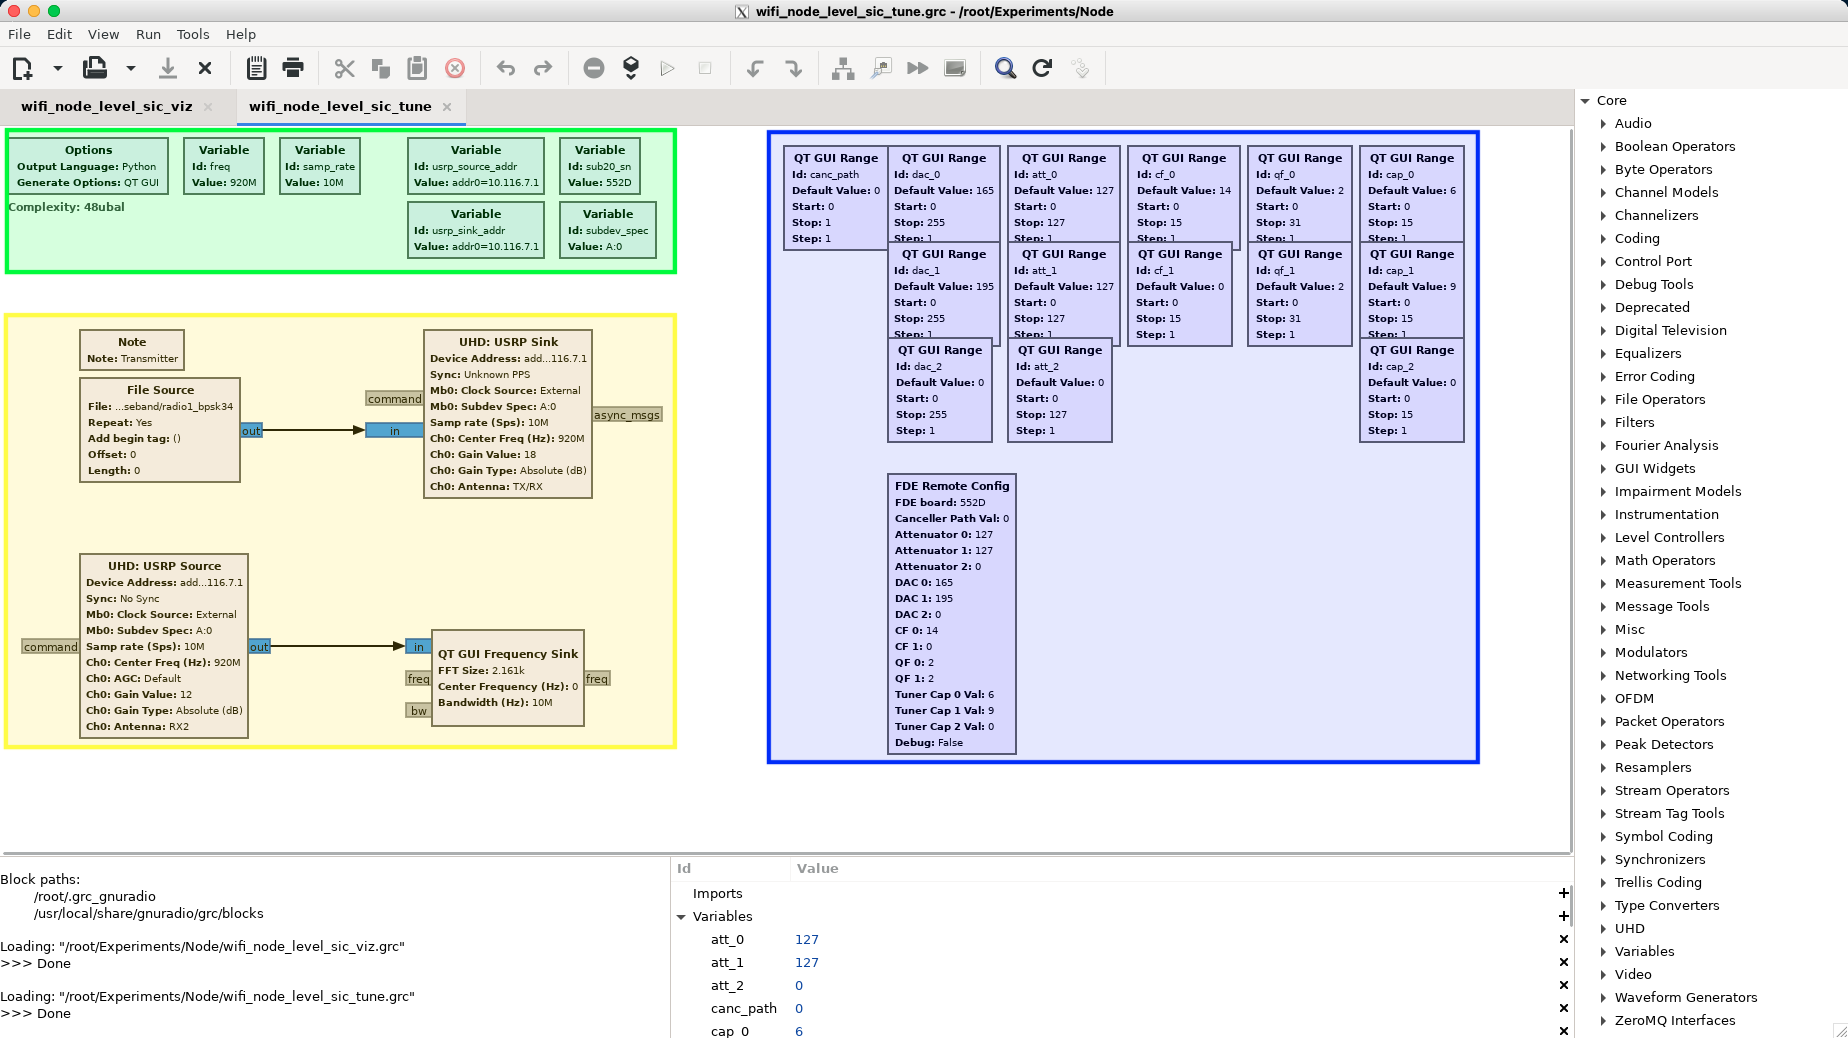Collapse the Variables section in the panel

(x=681, y=917)
